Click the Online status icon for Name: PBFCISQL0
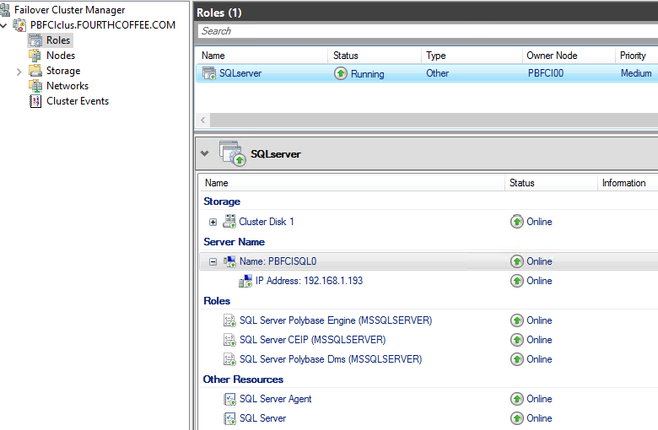658x430 pixels. pyautogui.click(x=517, y=261)
